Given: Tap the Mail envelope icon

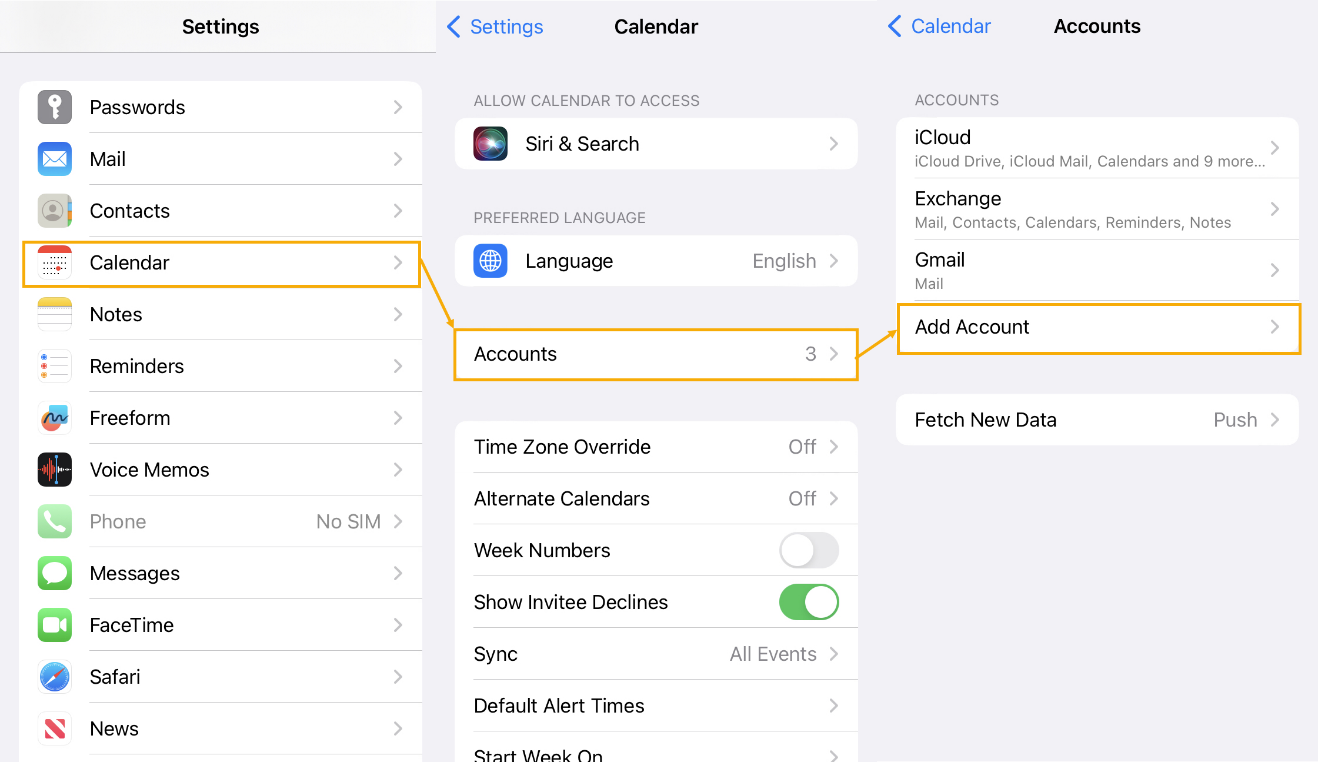Looking at the screenshot, I should pos(55,159).
